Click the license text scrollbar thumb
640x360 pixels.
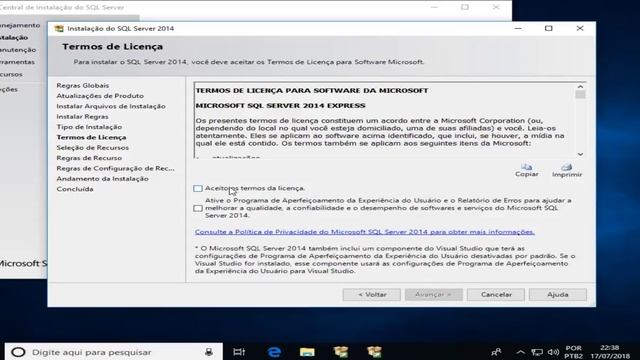point(580,95)
